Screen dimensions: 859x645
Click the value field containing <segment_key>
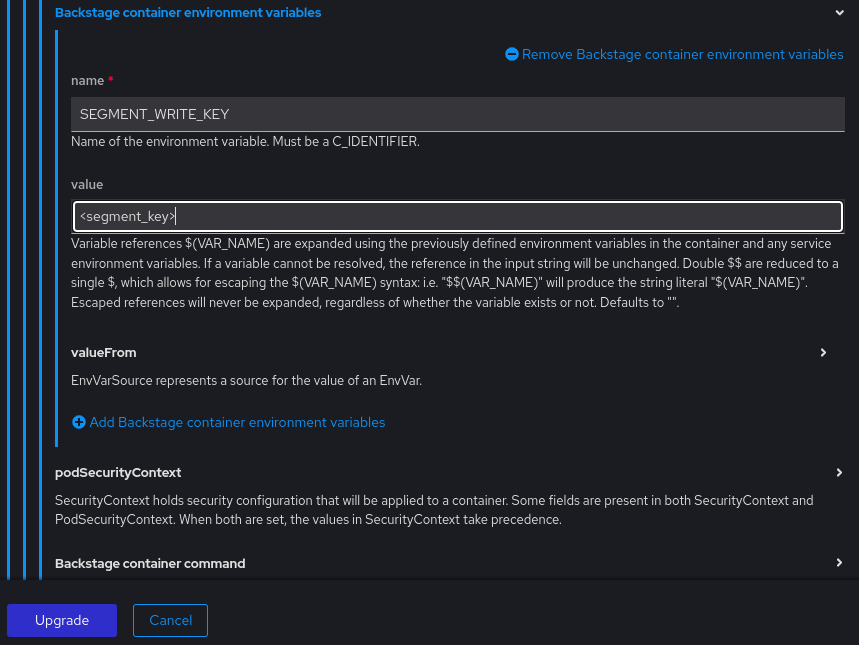(x=458, y=216)
